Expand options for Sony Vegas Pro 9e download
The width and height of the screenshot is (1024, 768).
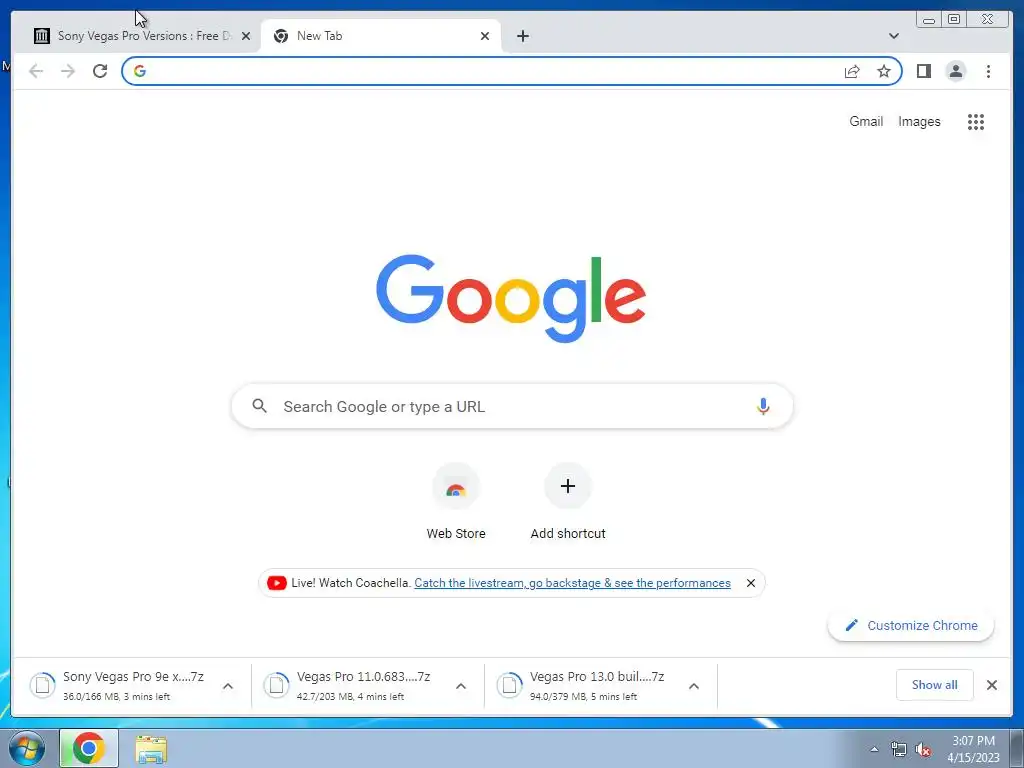228,686
